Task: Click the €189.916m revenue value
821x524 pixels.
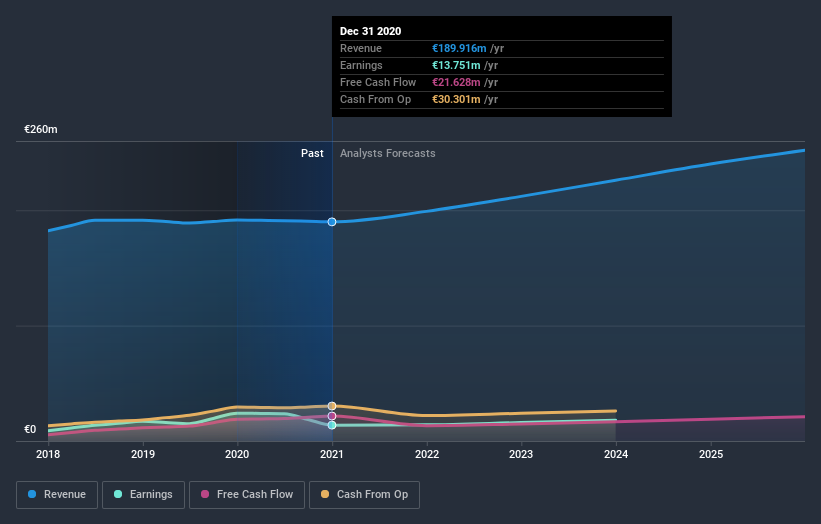Action: click(x=459, y=48)
